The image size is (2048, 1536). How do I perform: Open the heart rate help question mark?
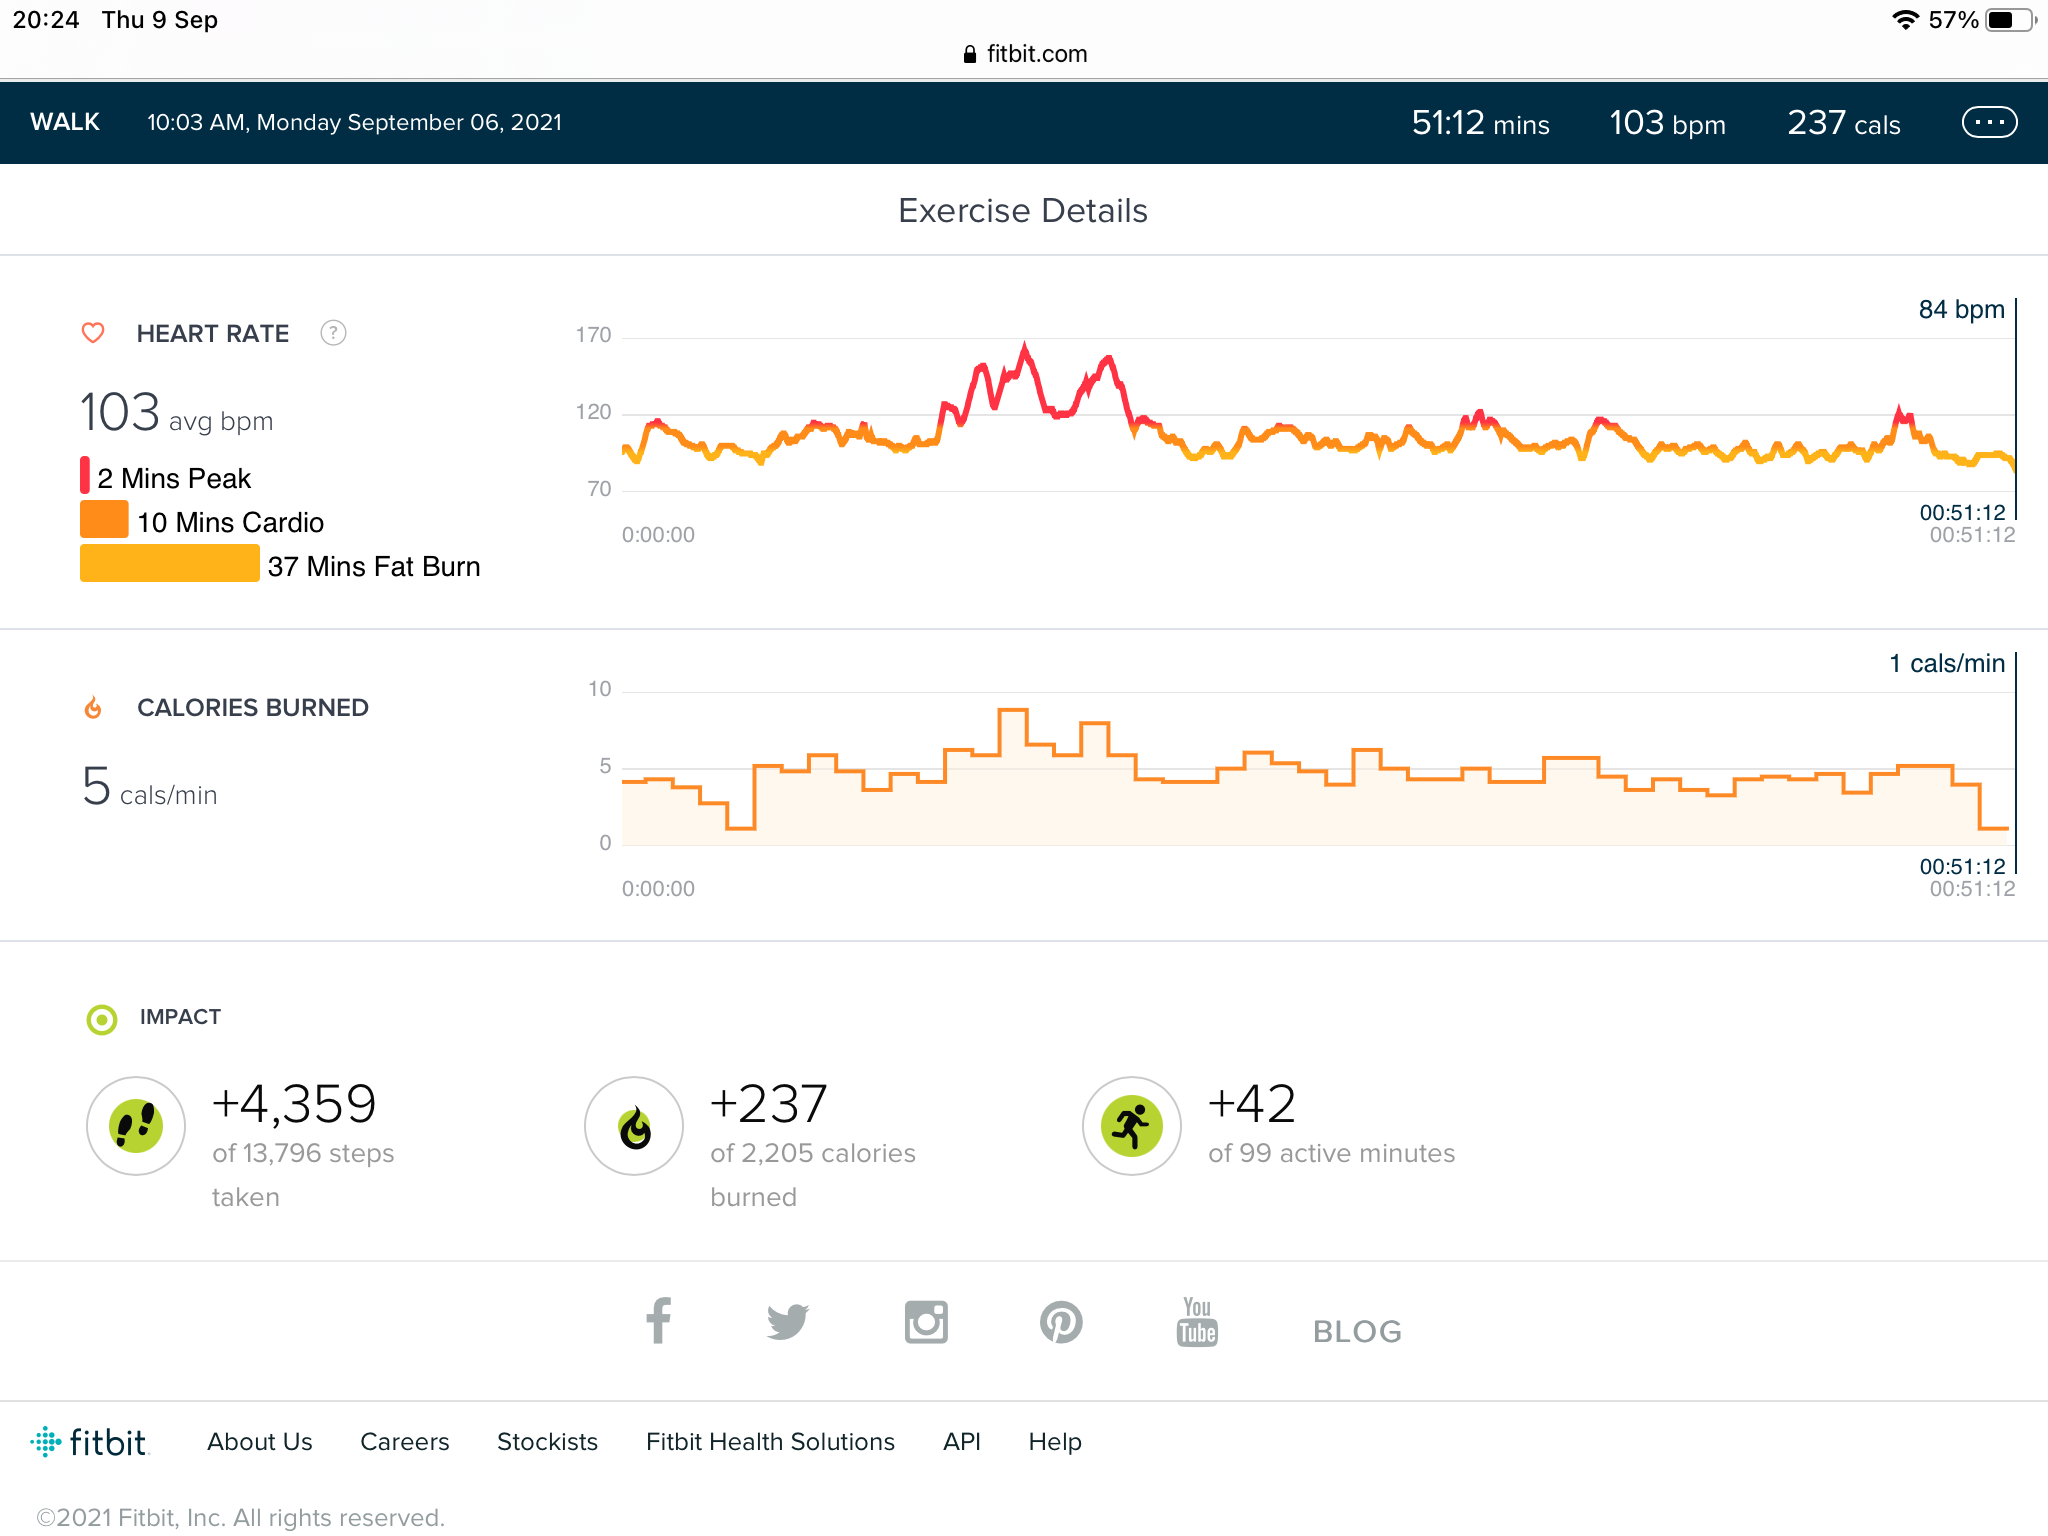pos(333,333)
